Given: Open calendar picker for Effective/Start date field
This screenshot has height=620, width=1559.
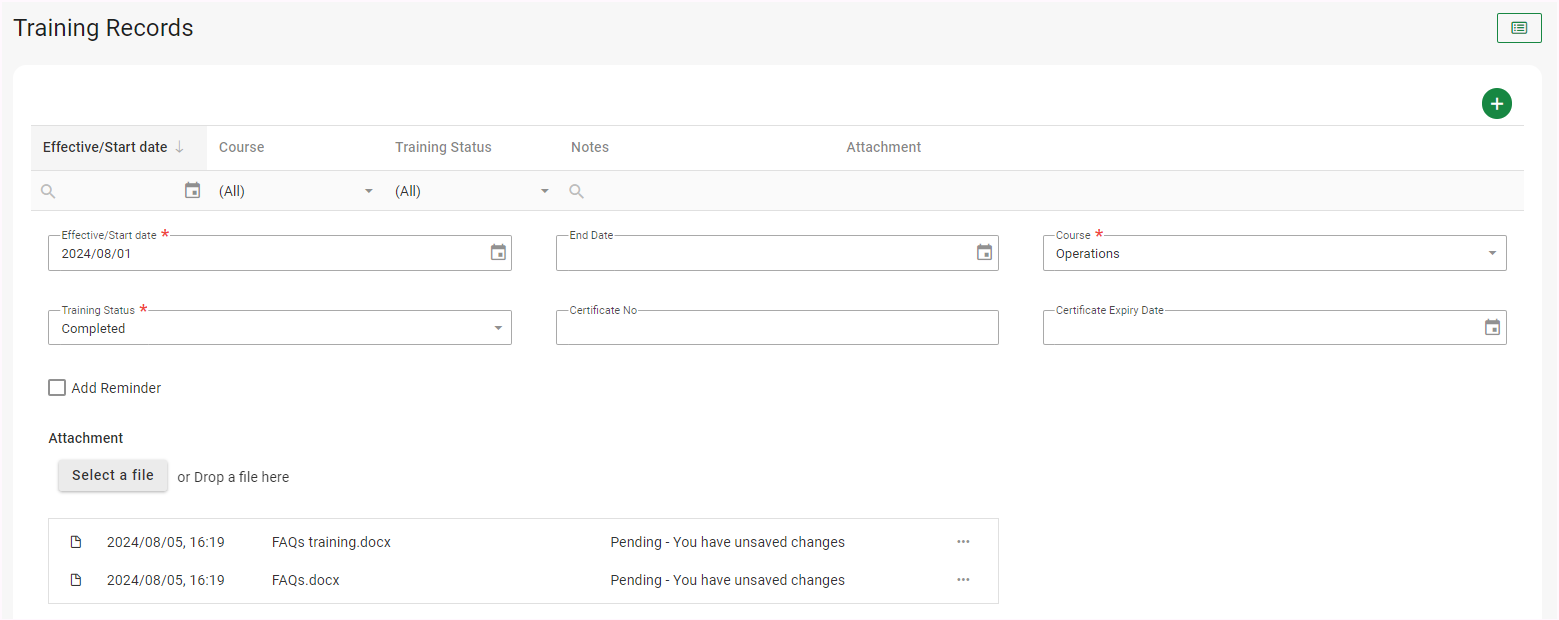Looking at the screenshot, I should click(498, 253).
